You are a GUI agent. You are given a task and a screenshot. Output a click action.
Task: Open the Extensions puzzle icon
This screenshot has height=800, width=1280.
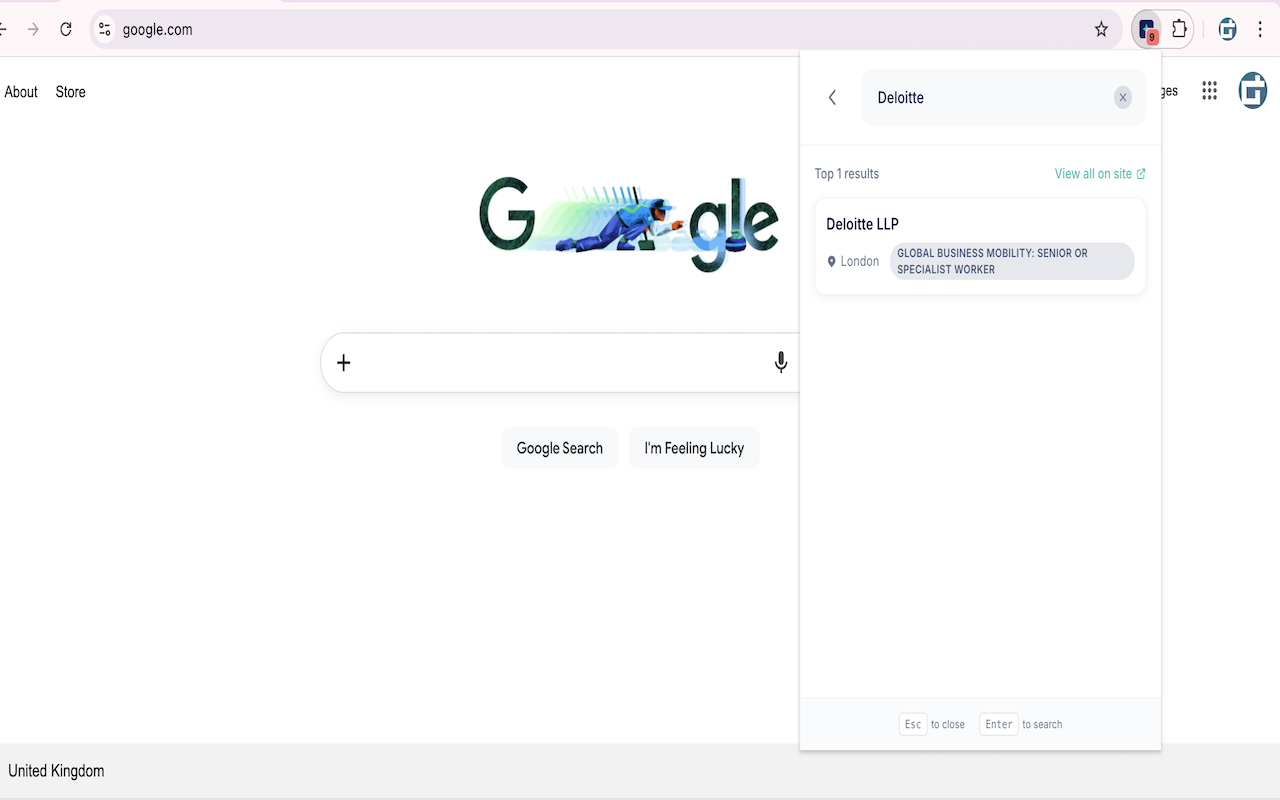point(1179,29)
